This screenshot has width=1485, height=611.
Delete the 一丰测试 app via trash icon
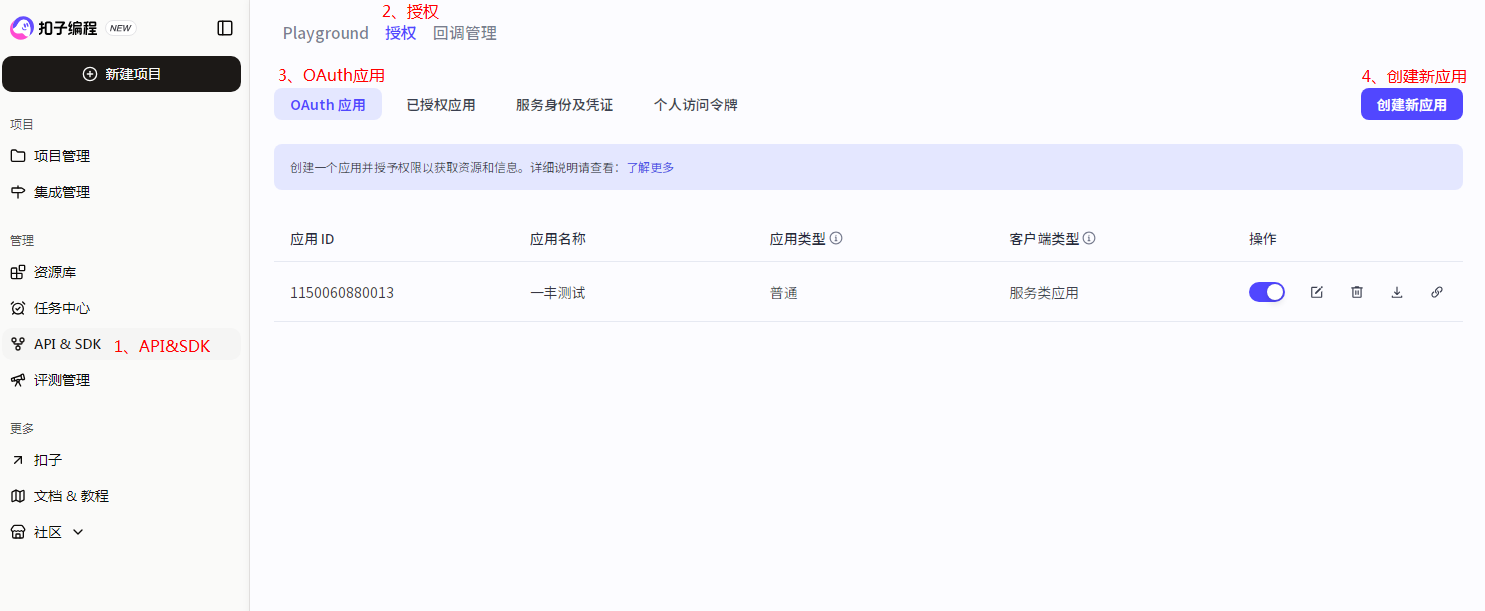click(1357, 292)
